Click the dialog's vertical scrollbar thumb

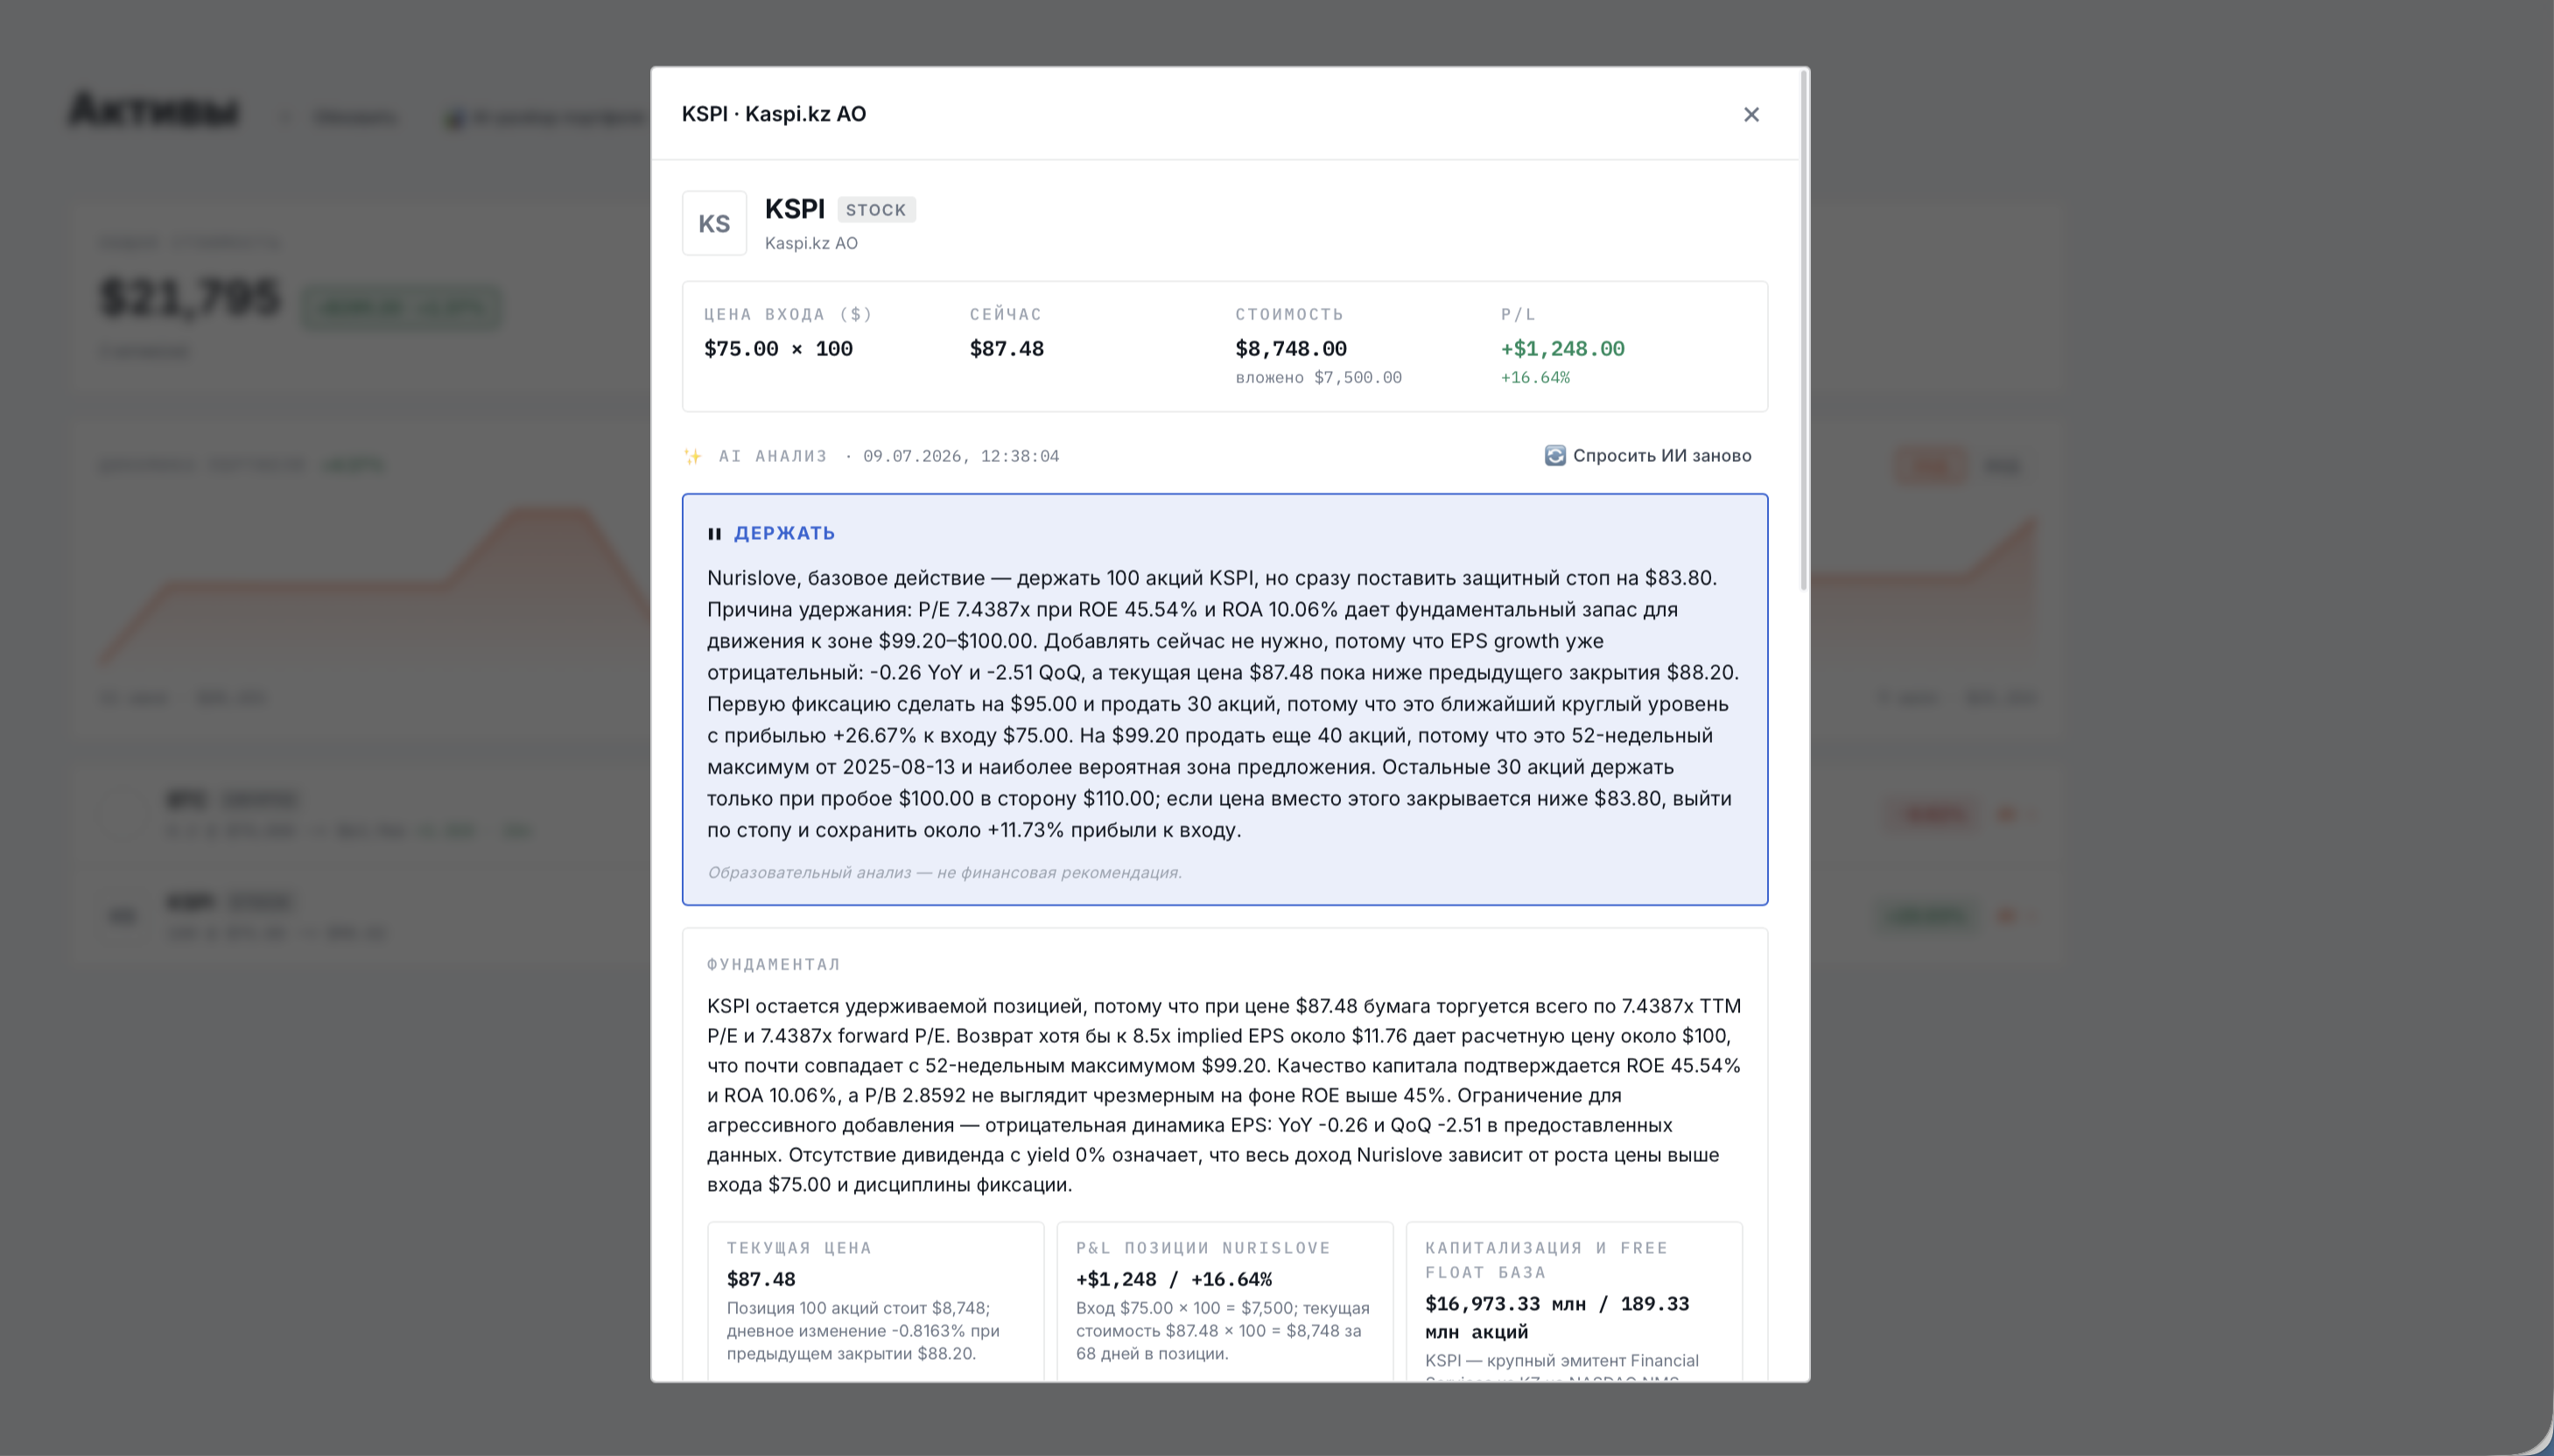pos(1803,330)
